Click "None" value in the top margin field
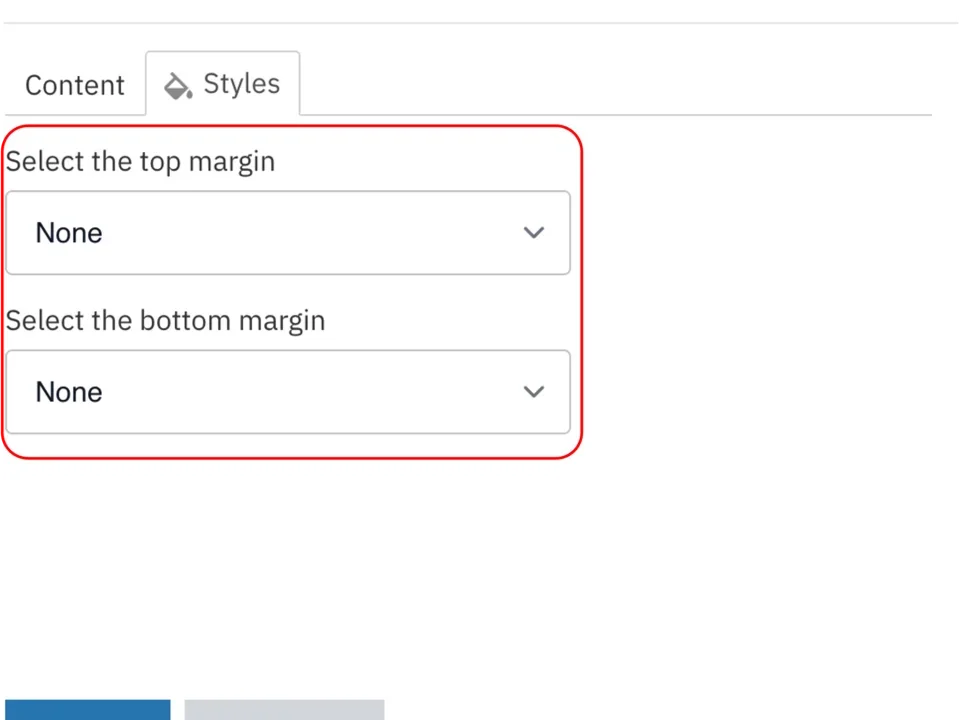Image resolution: width=960 pixels, height=720 pixels. click(x=69, y=233)
